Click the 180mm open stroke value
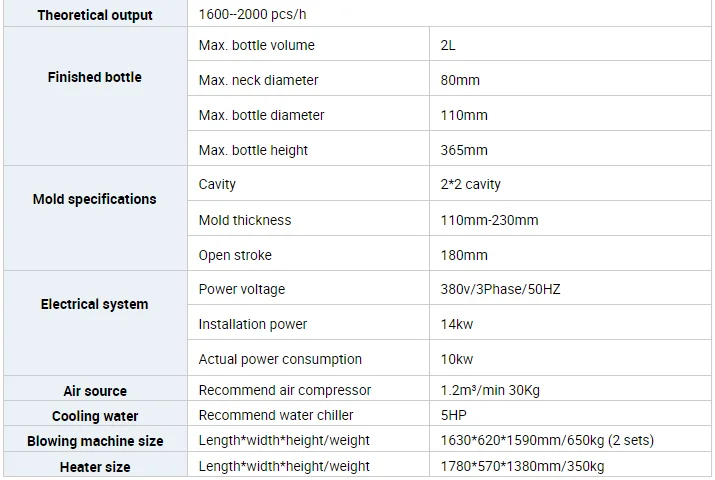 pyautogui.click(x=464, y=255)
